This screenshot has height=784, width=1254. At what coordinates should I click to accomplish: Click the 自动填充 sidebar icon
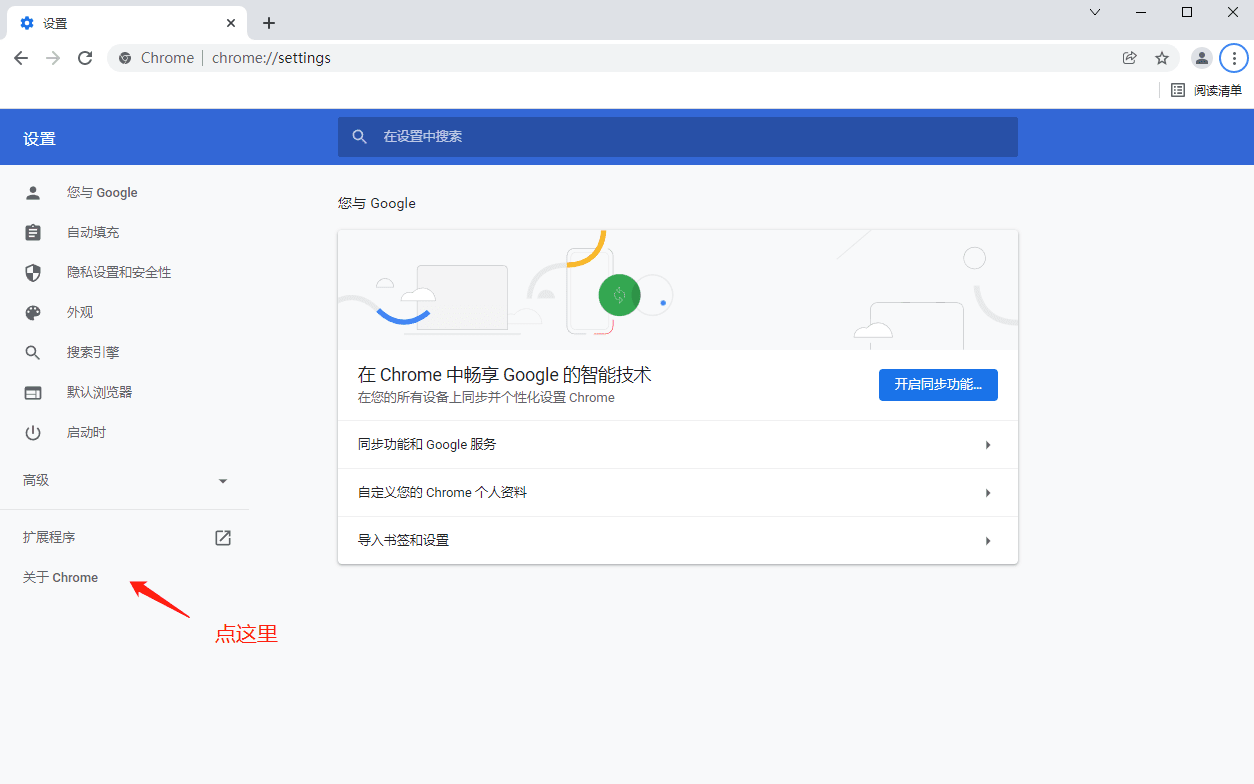tap(33, 232)
